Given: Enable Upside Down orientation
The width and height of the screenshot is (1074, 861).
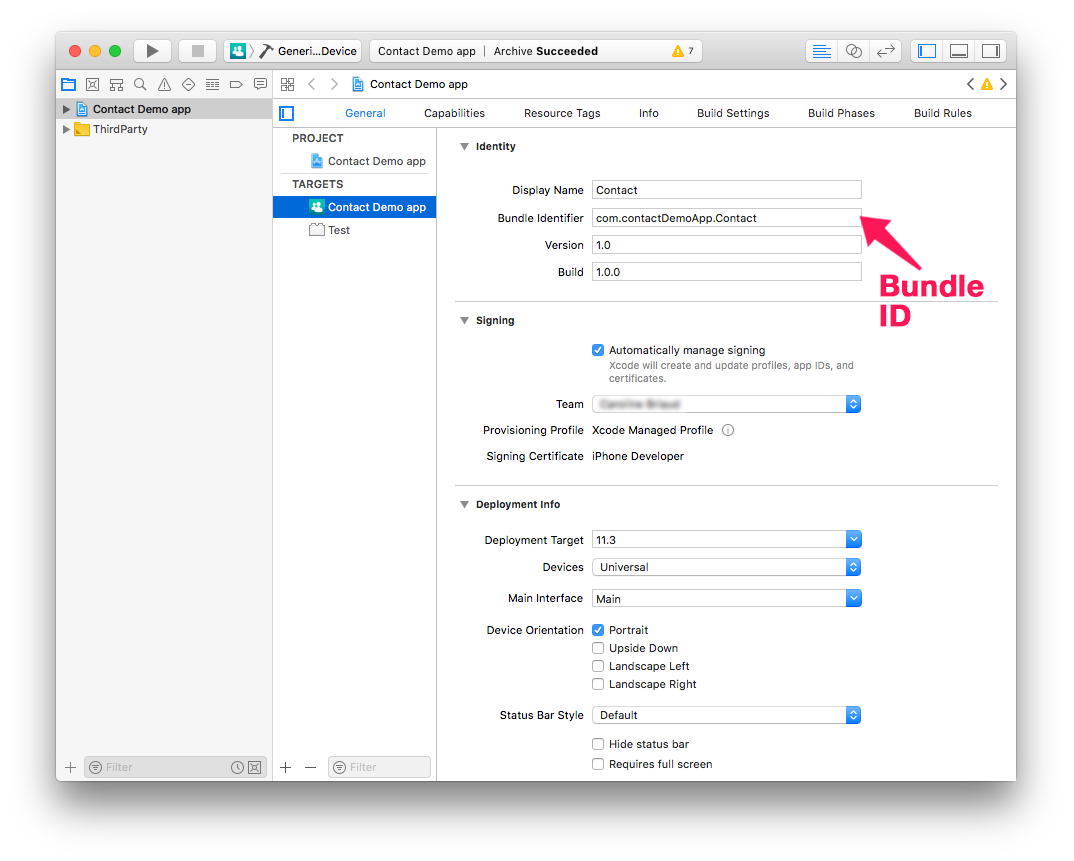Looking at the screenshot, I should coord(598,648).
